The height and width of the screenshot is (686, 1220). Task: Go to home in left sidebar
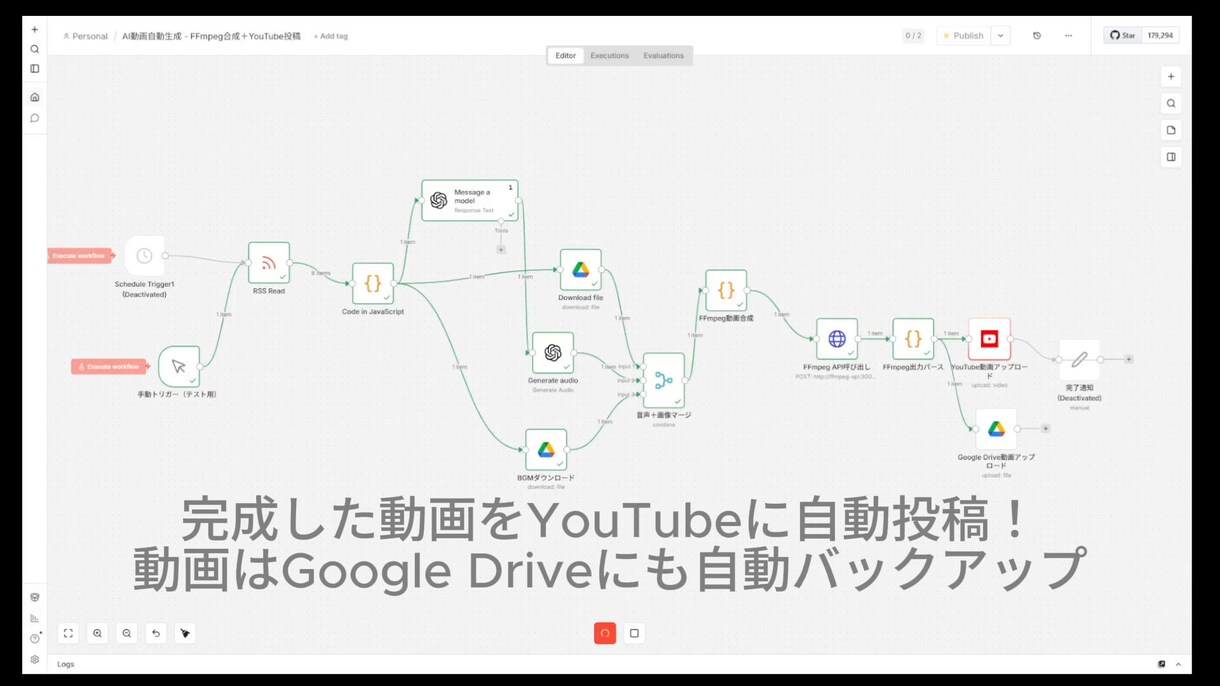35,97
